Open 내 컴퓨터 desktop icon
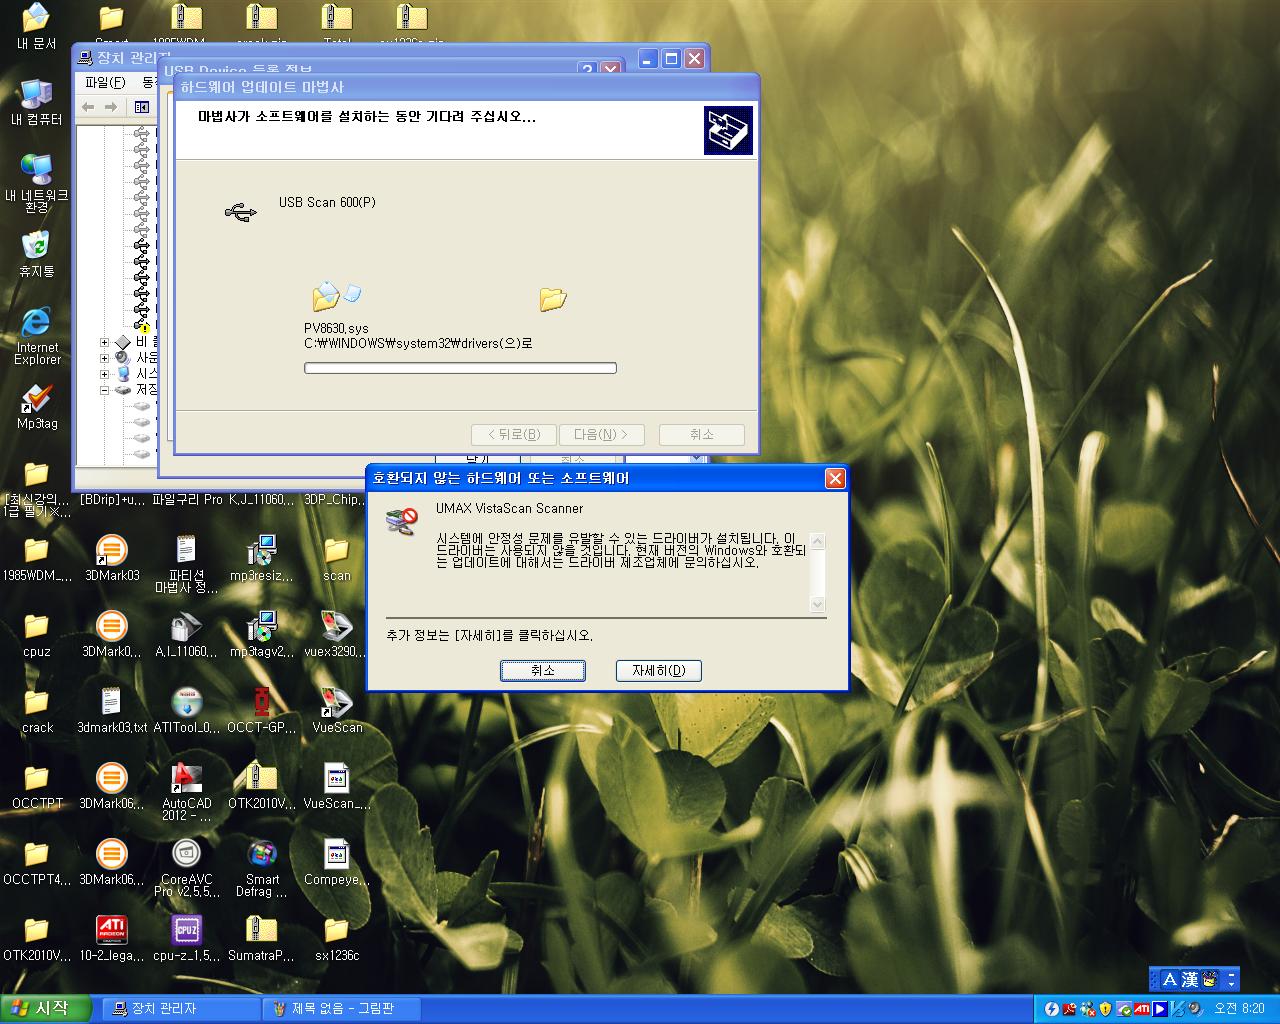 click(x=37, y=104)
